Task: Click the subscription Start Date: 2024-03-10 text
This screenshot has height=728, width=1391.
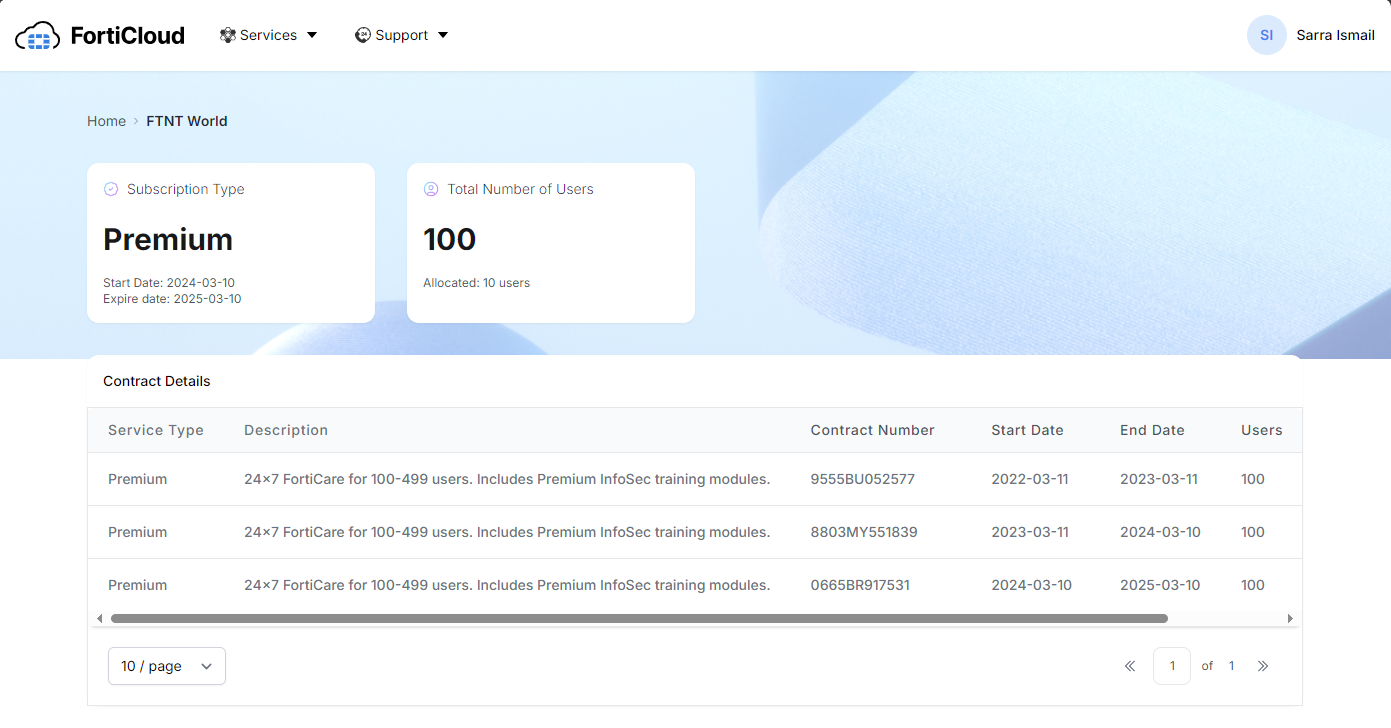Action: pyautogui.click(x=169, y=283)
